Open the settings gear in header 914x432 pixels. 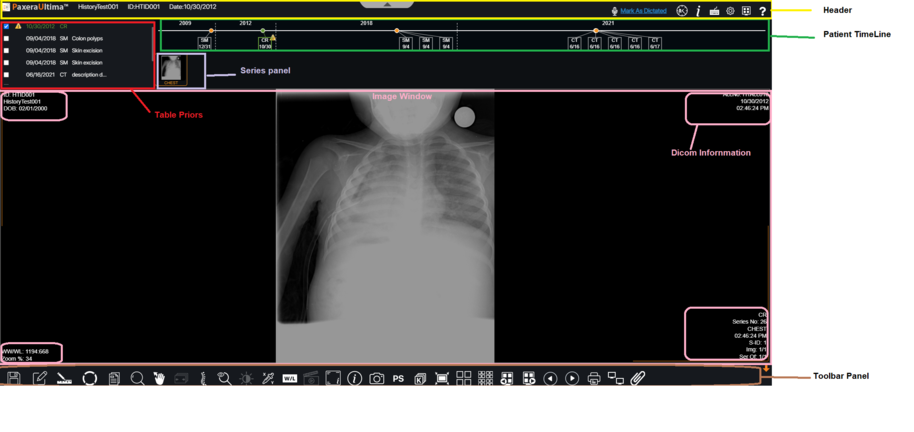pos(730,11)
